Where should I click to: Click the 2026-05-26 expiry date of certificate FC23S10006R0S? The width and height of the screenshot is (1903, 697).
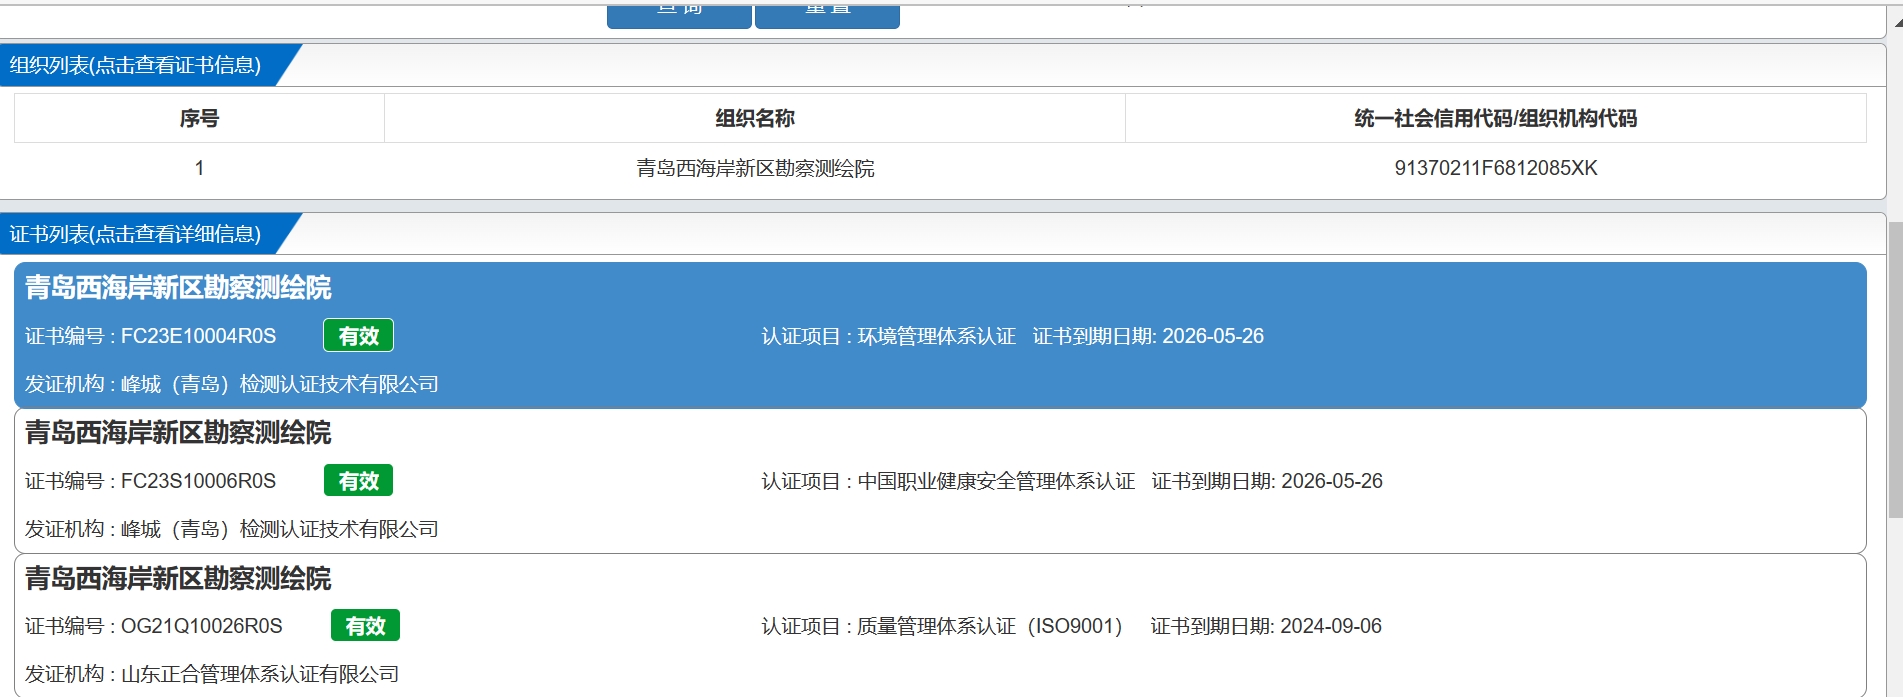1332,481
